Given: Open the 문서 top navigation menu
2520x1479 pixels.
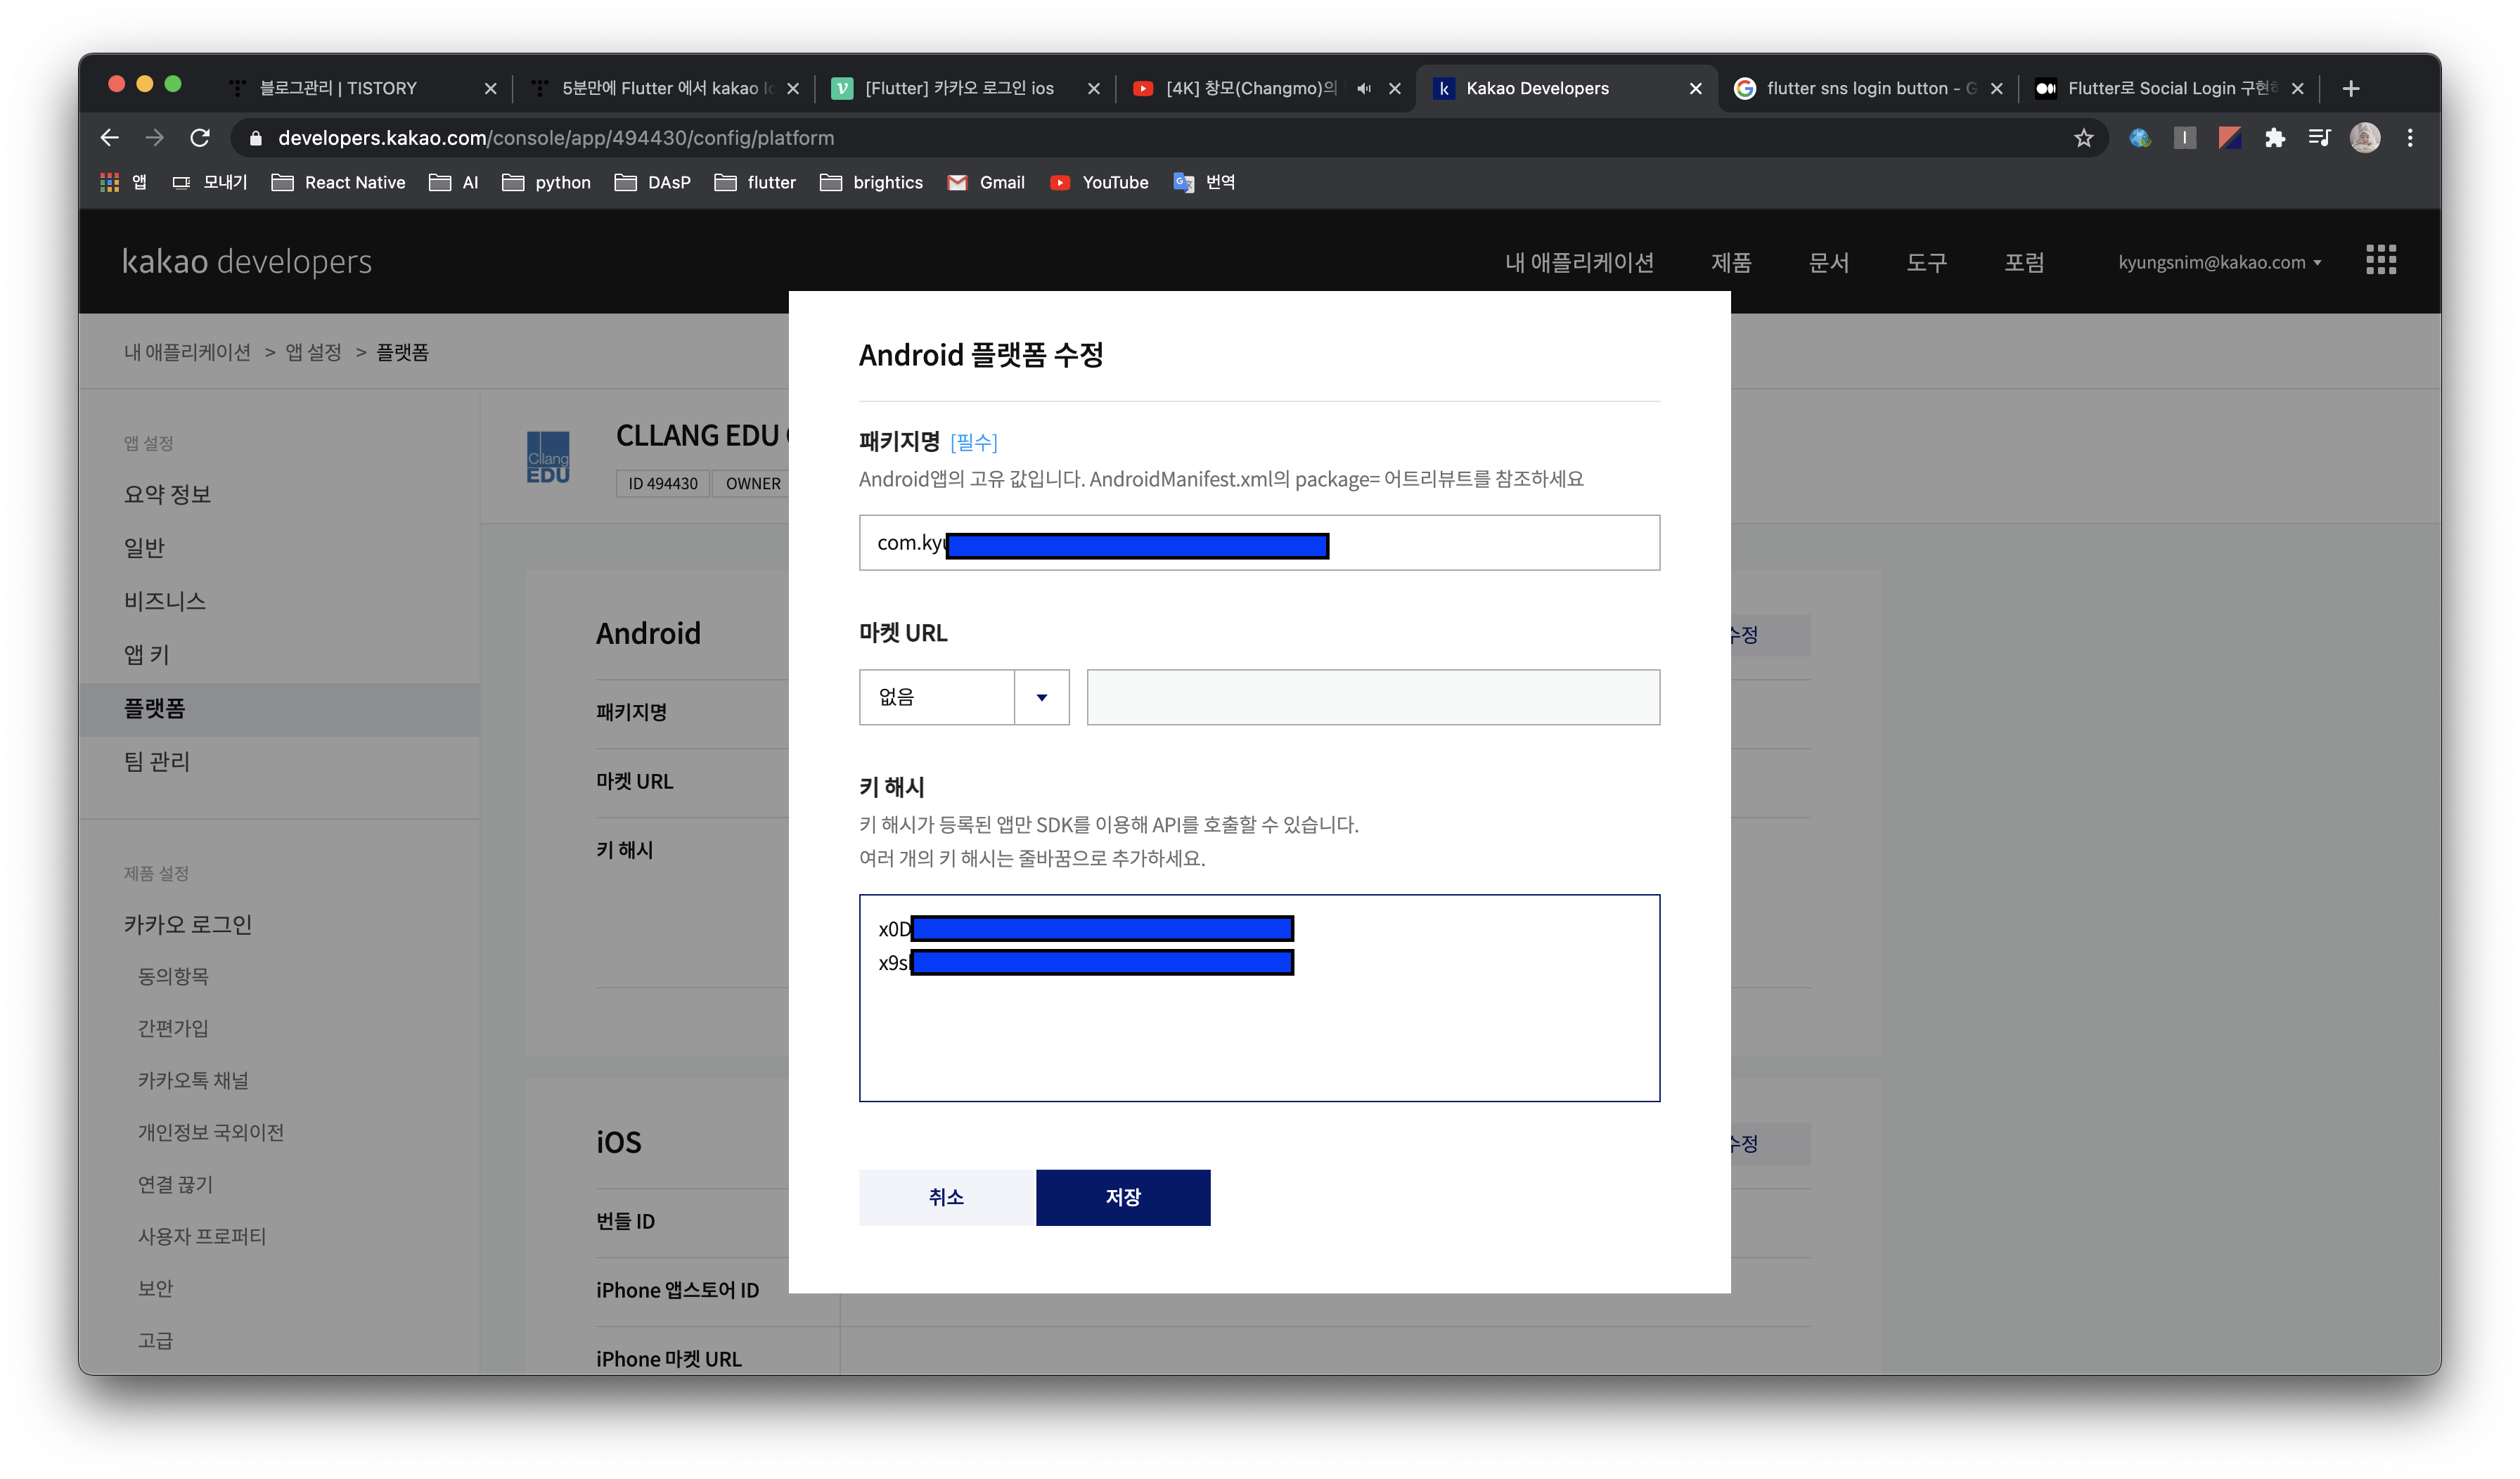Looking at the screenshot, I should click(x=1828, y=262).
